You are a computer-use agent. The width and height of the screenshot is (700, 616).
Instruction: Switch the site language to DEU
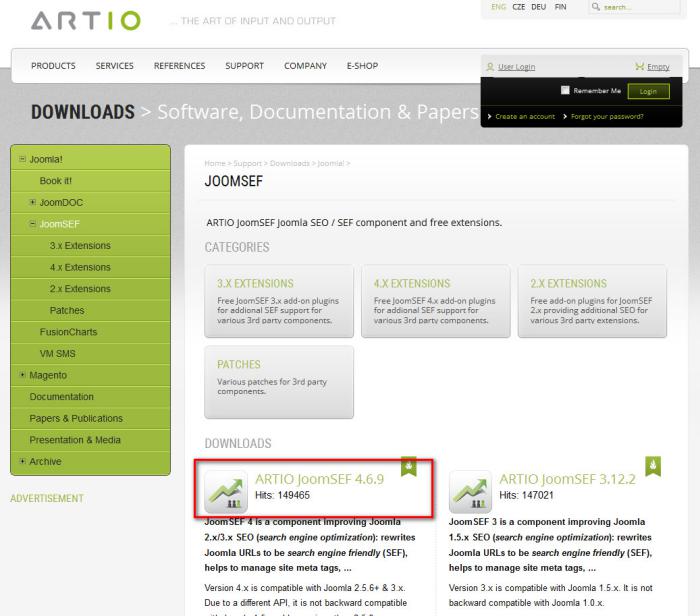538,8
